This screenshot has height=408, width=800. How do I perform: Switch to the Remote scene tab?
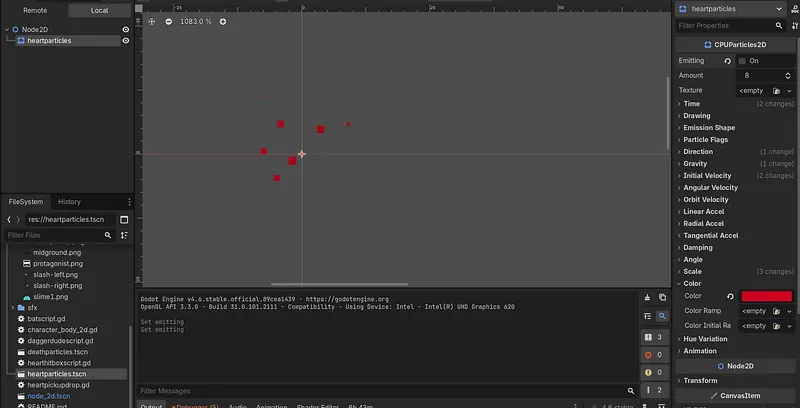coord(35,10)
